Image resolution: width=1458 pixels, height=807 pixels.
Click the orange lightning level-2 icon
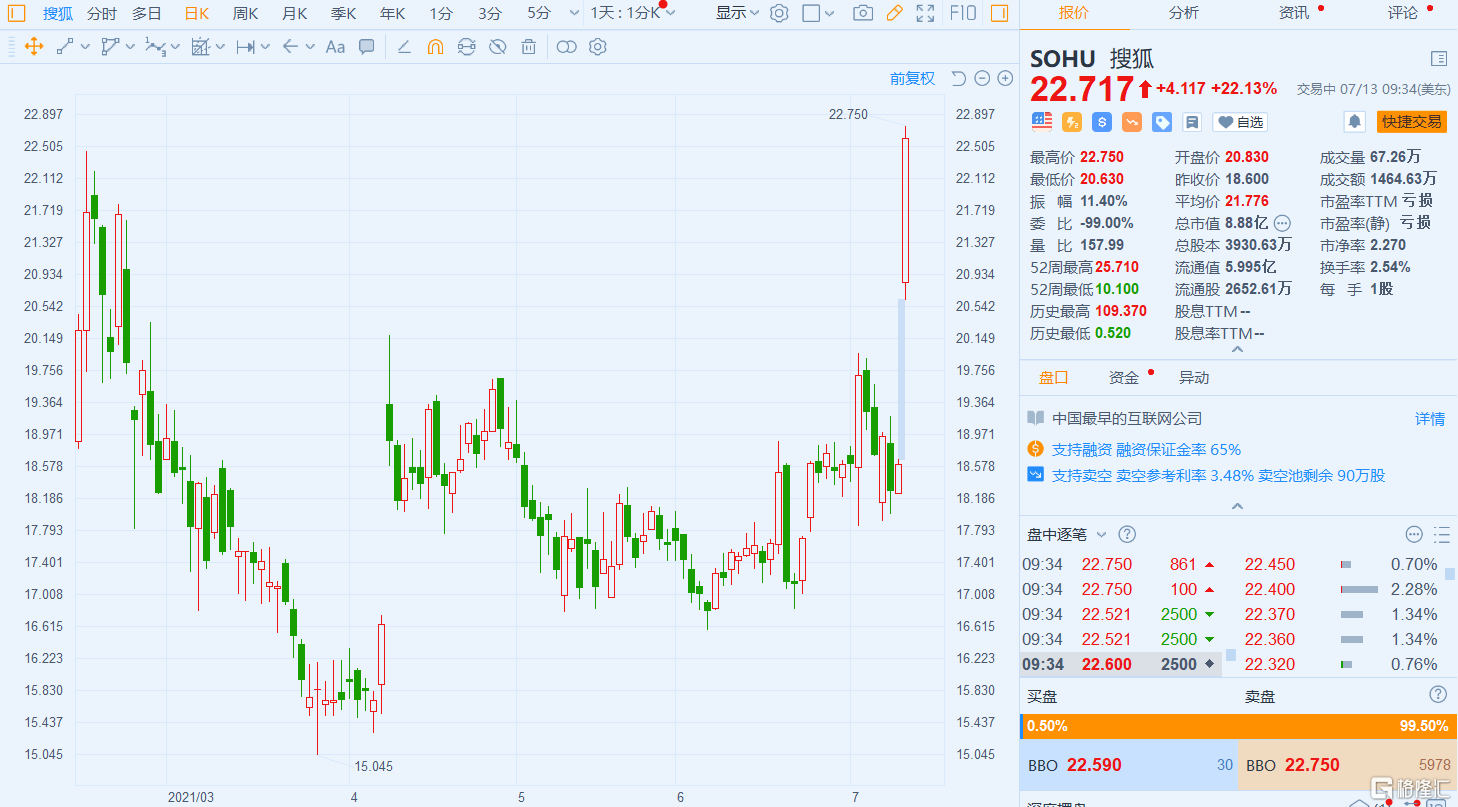[x=1072, y=122]
